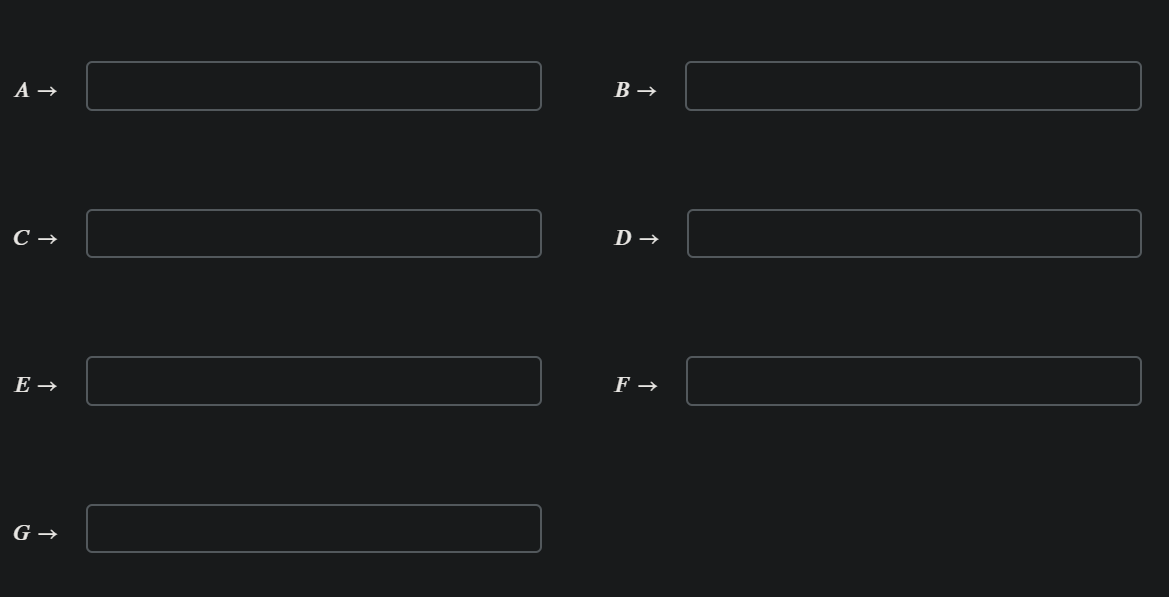
Task: Click the arrow beside F
Action: tap(647, 385)
